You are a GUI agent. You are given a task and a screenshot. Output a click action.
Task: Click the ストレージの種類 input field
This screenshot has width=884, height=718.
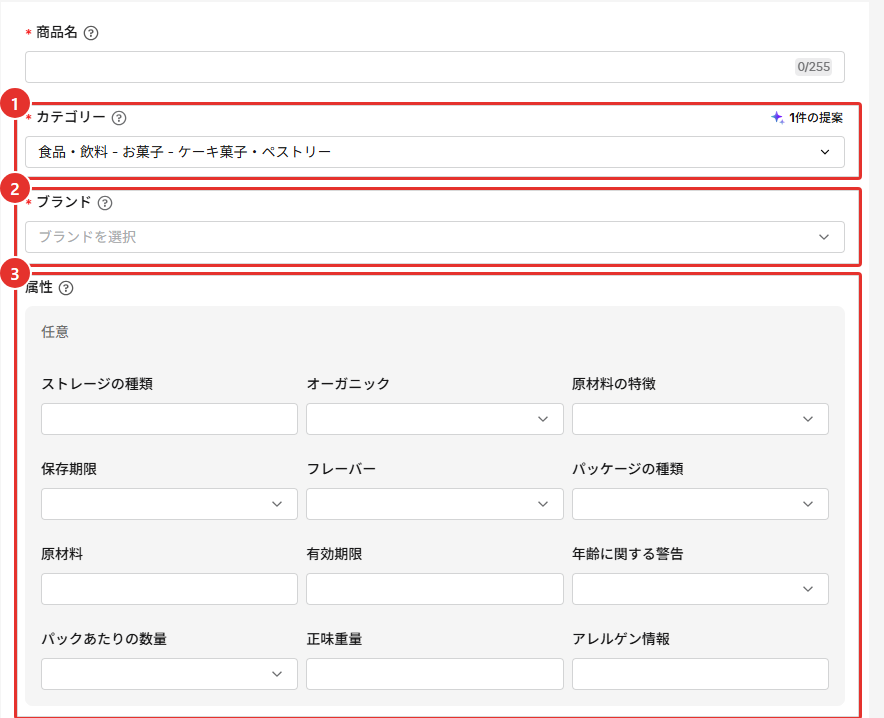[169, 419]
